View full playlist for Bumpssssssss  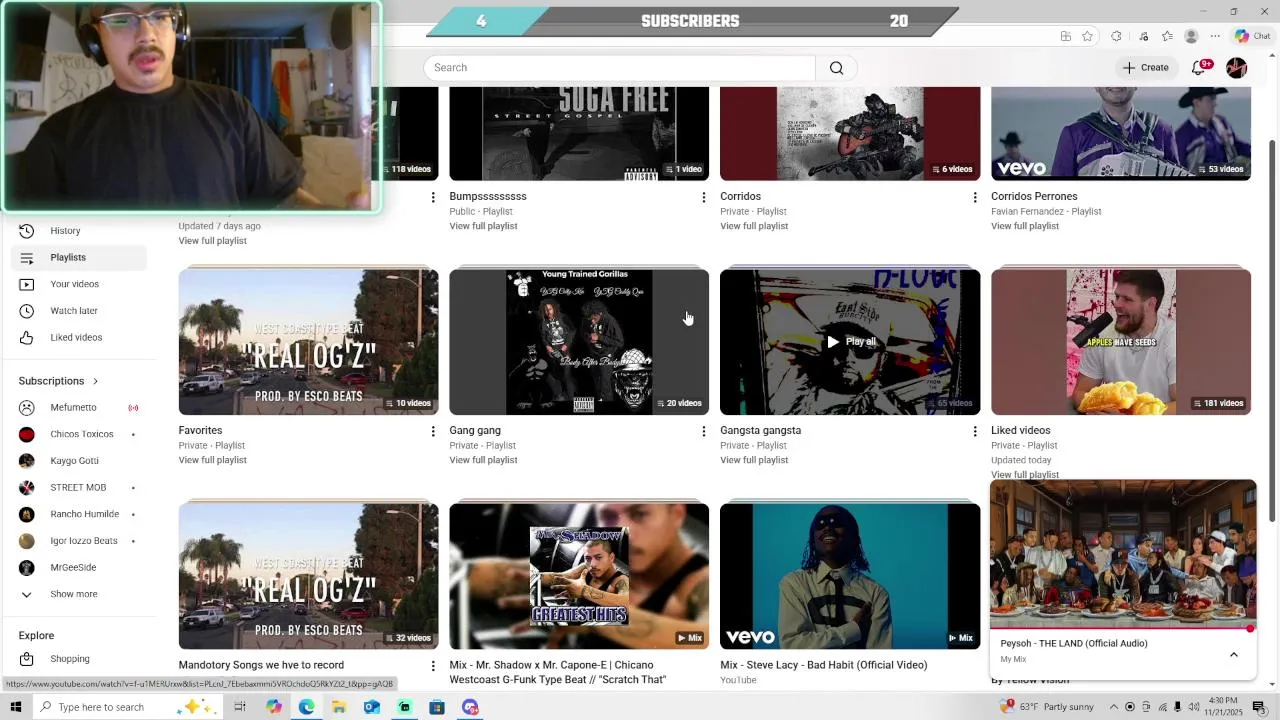(x=483, y=226)
